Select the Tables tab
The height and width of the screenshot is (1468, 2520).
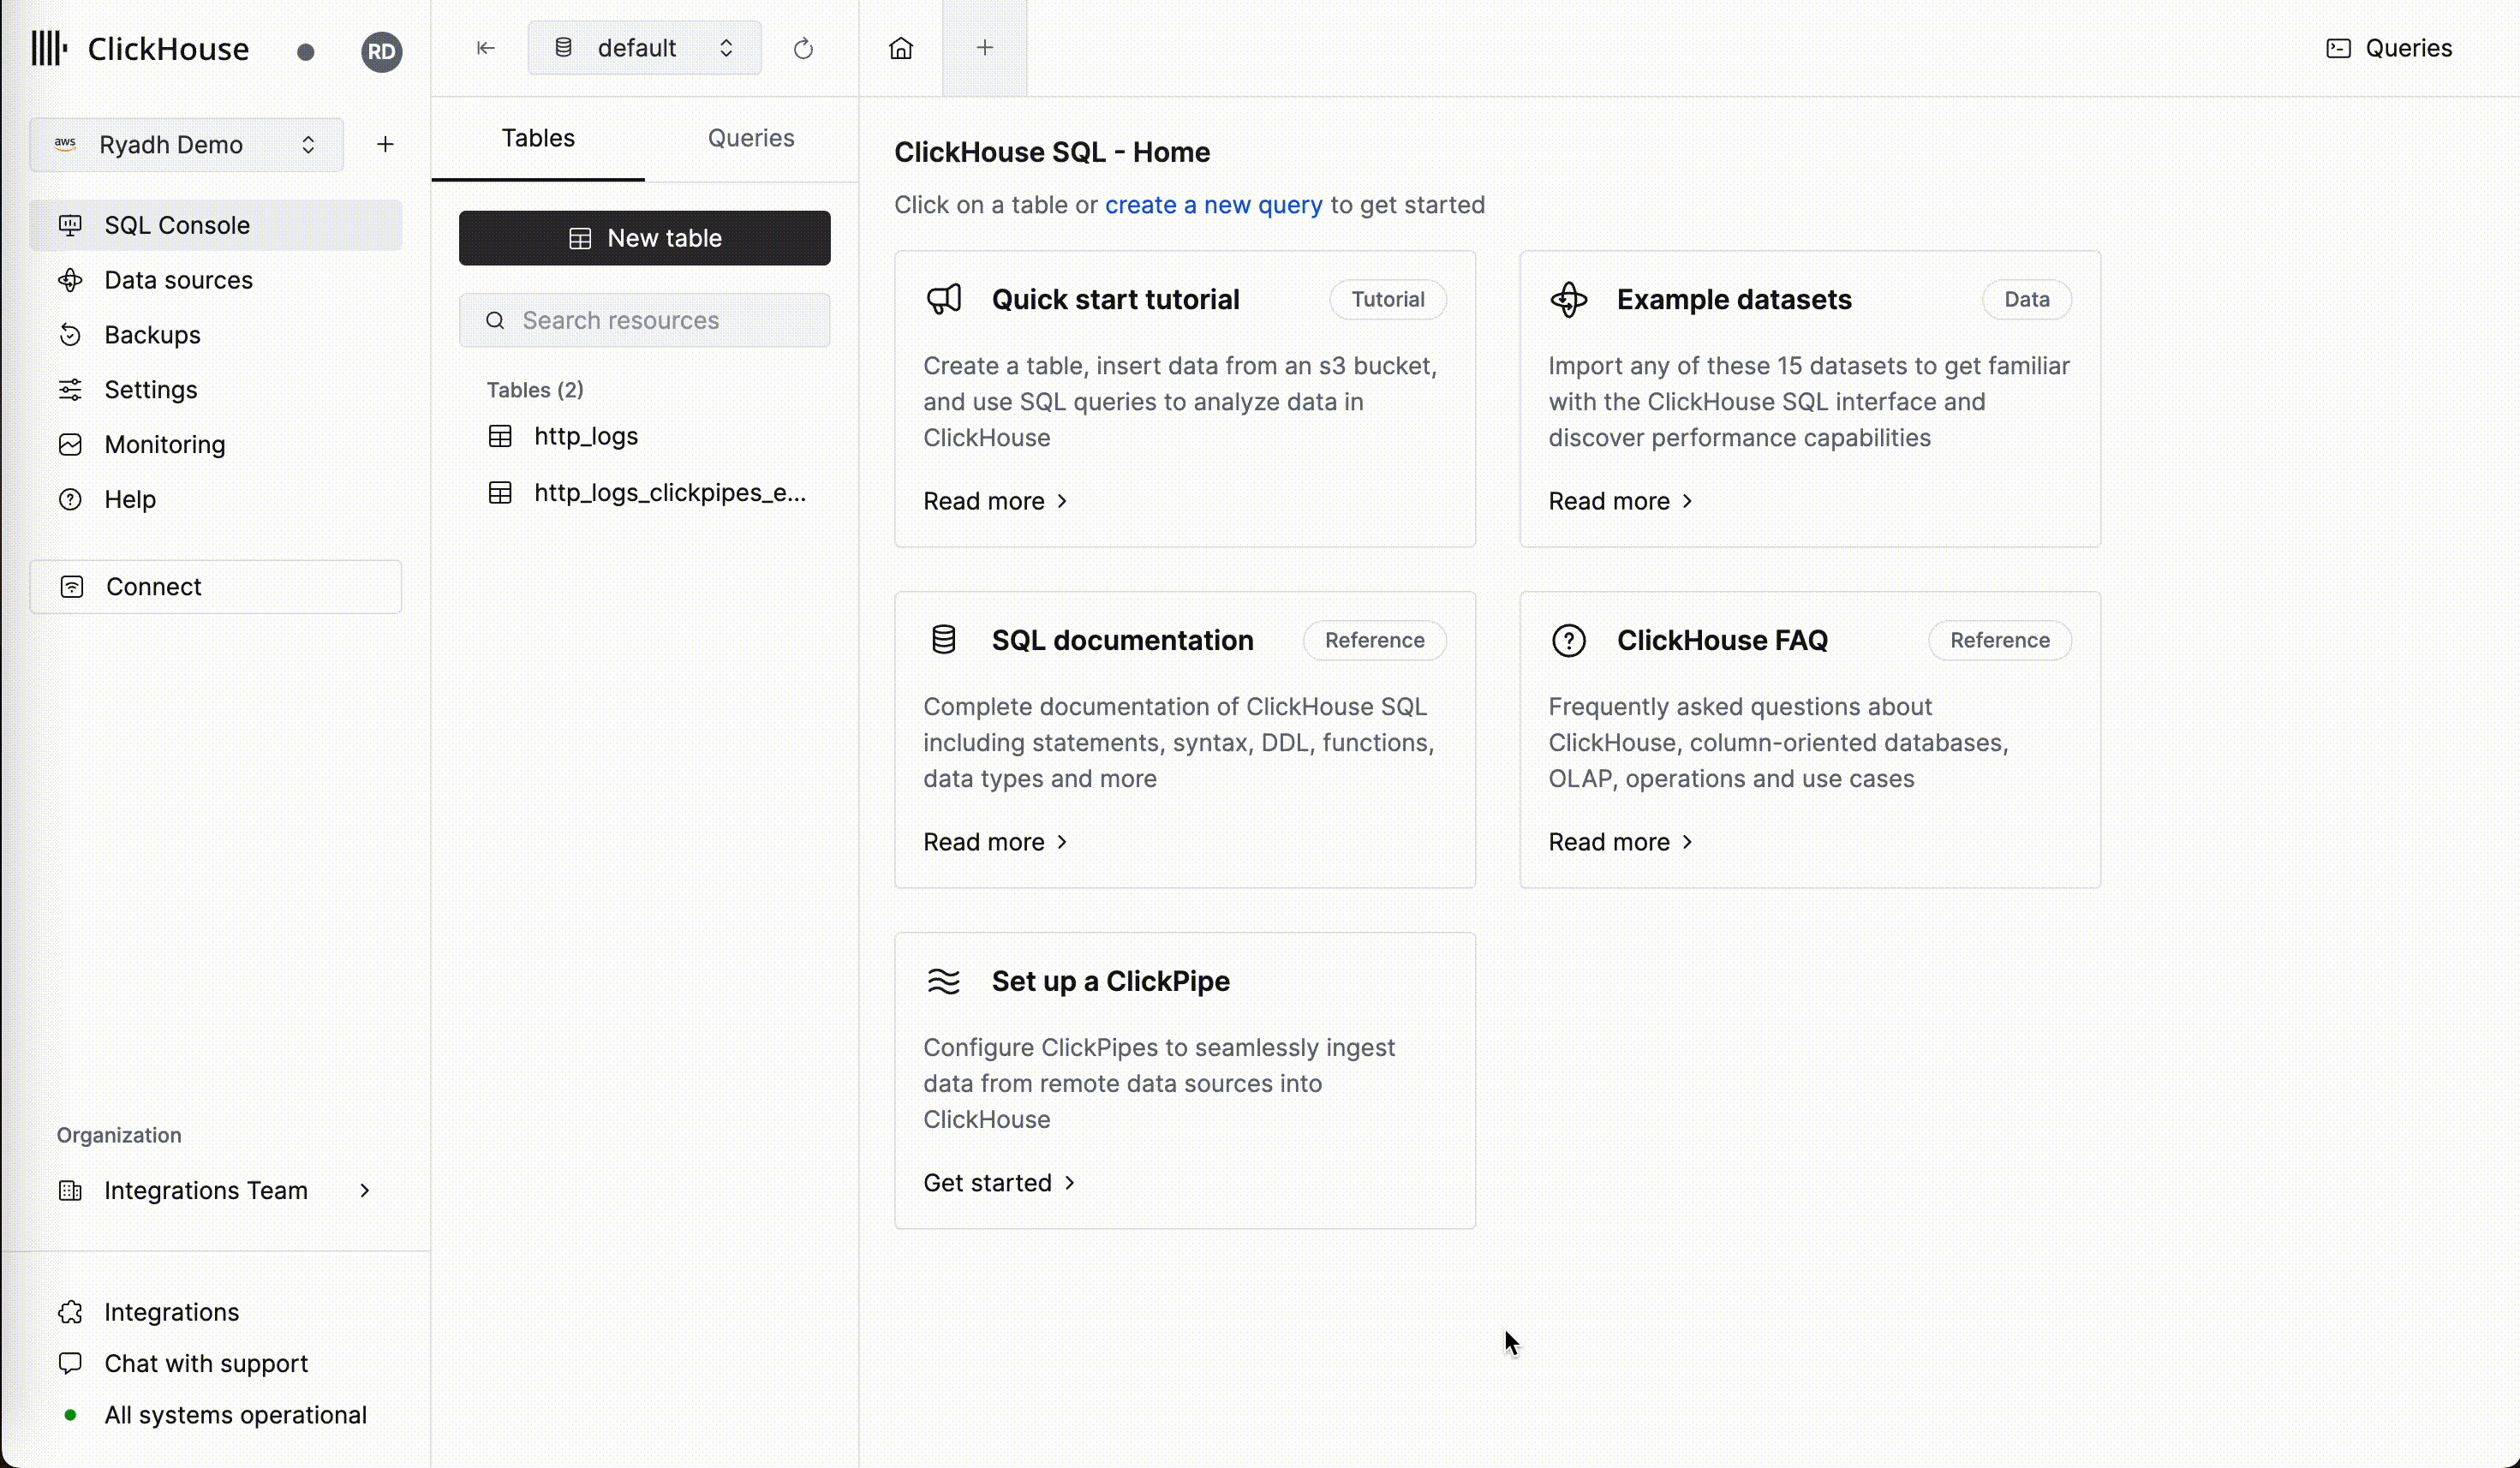pos(538,138)
